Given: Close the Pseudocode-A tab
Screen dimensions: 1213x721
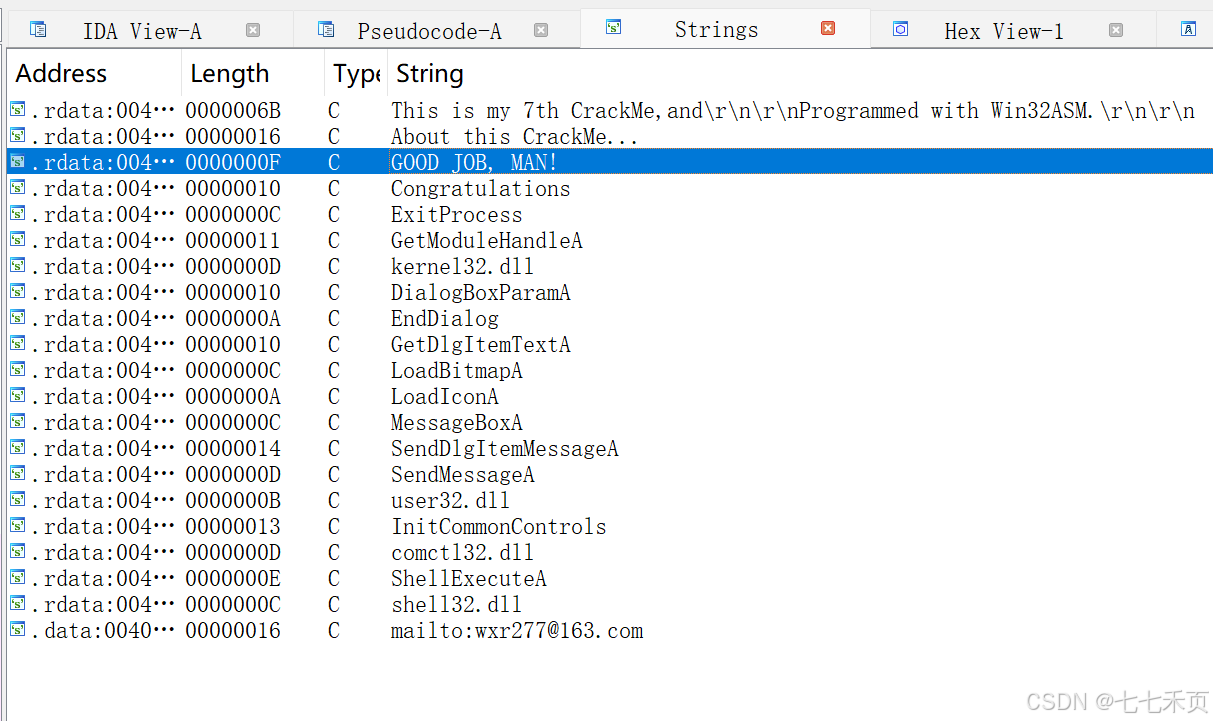Looking at the screenshot, I should pos(541,30).
